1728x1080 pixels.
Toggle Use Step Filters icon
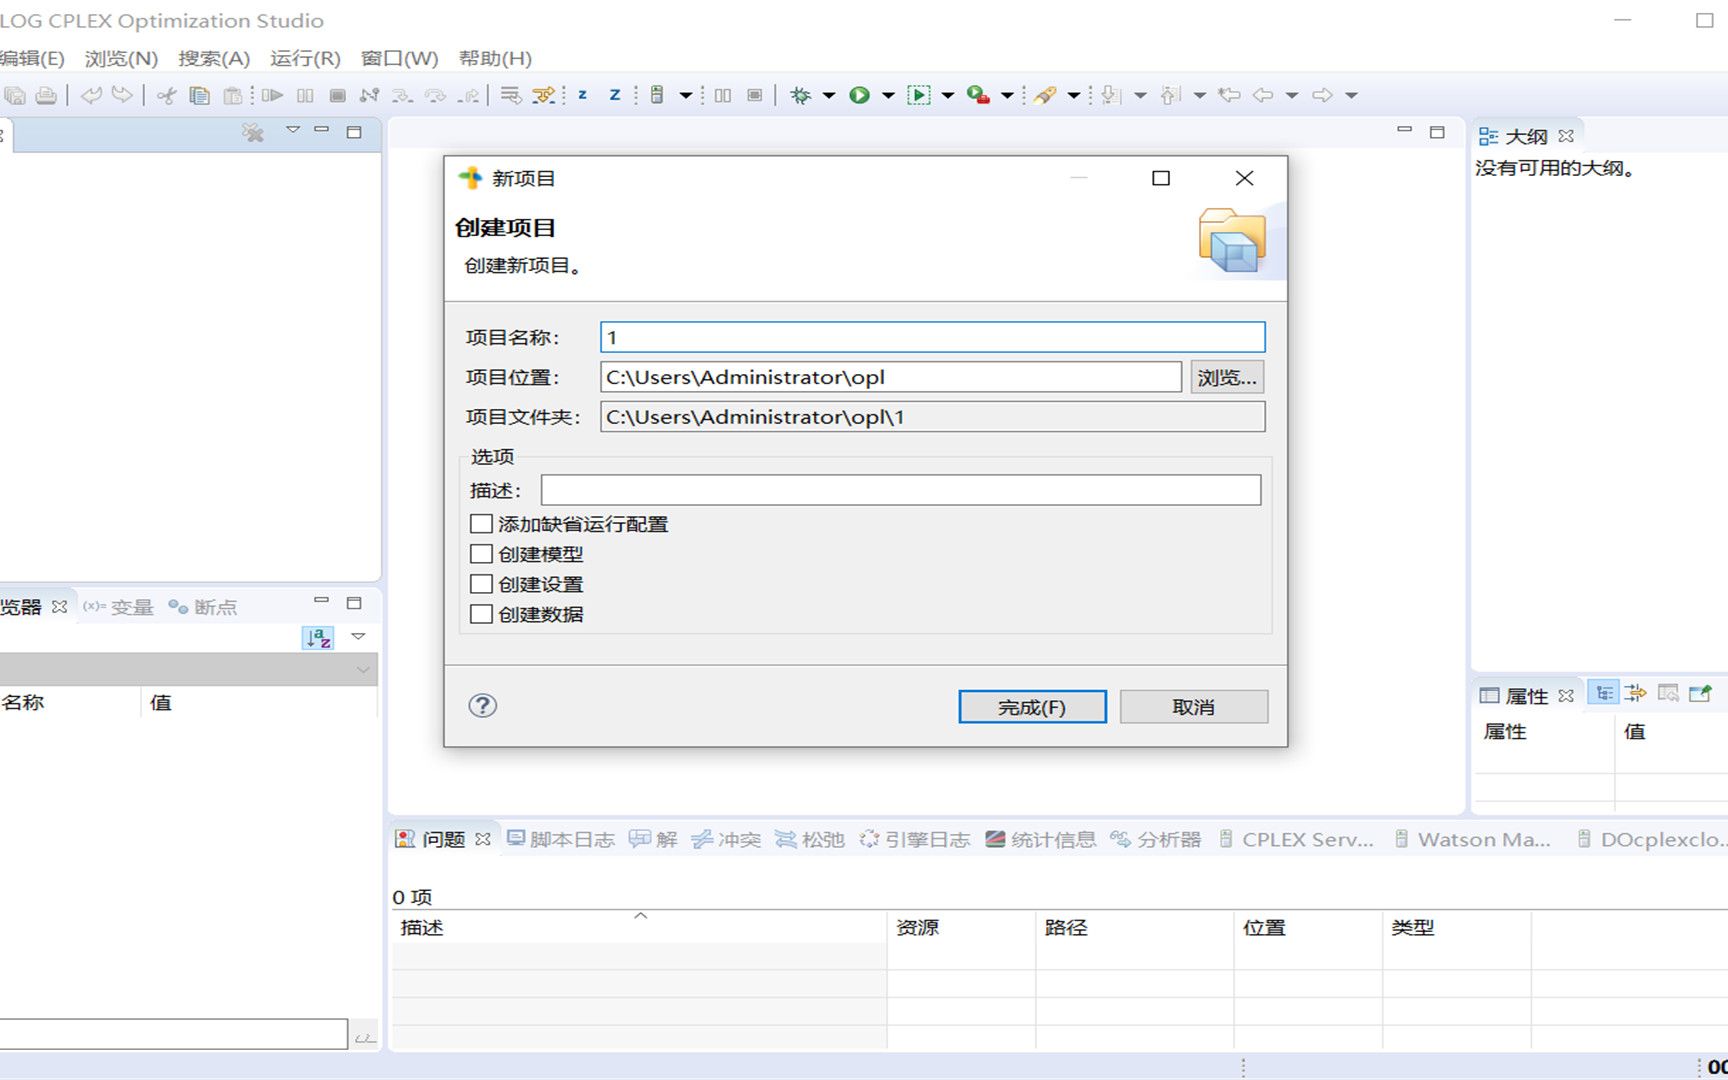pyautogui.click(x=543, y=95)
